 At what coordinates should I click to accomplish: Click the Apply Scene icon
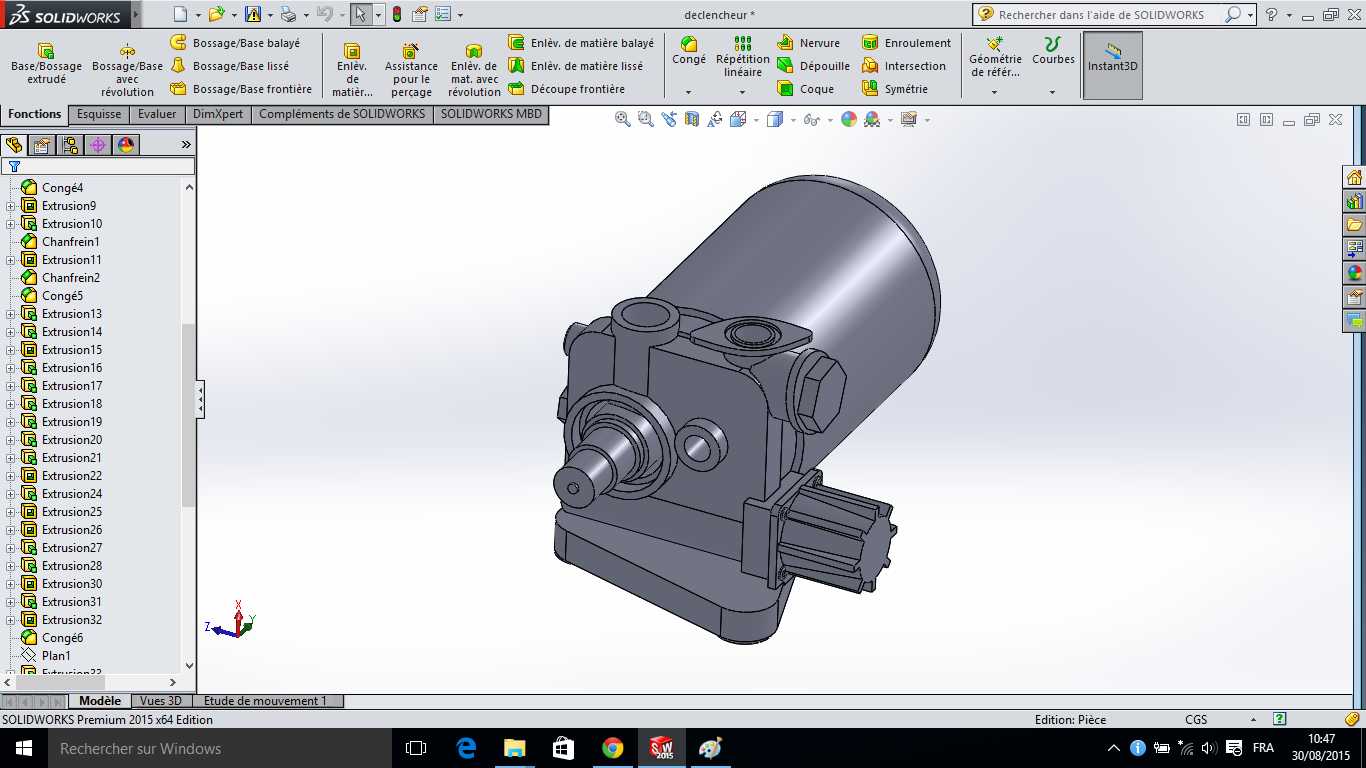point(872,119)
